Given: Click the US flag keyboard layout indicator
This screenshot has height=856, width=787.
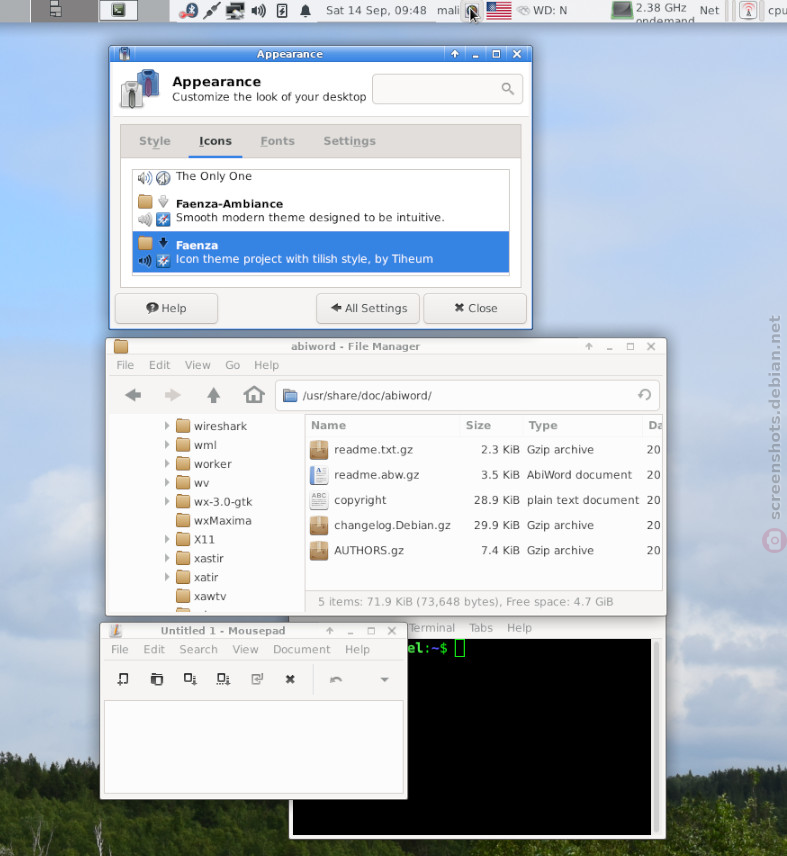Looking at the screenshot, I should coord(498,10).
